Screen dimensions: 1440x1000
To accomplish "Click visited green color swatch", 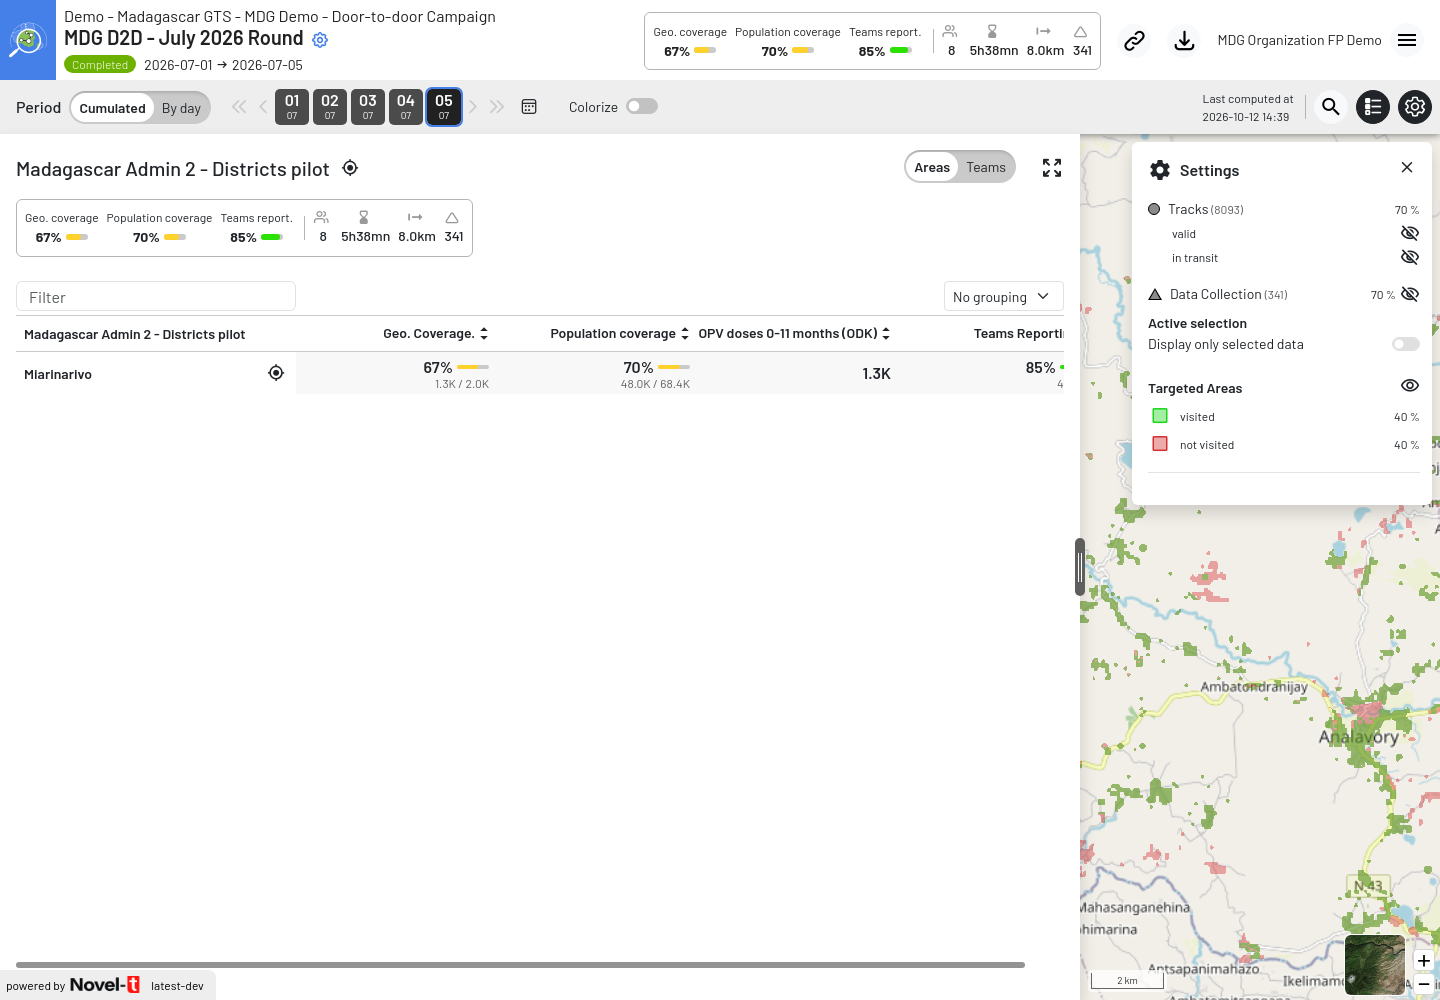I will point(1160,416).
